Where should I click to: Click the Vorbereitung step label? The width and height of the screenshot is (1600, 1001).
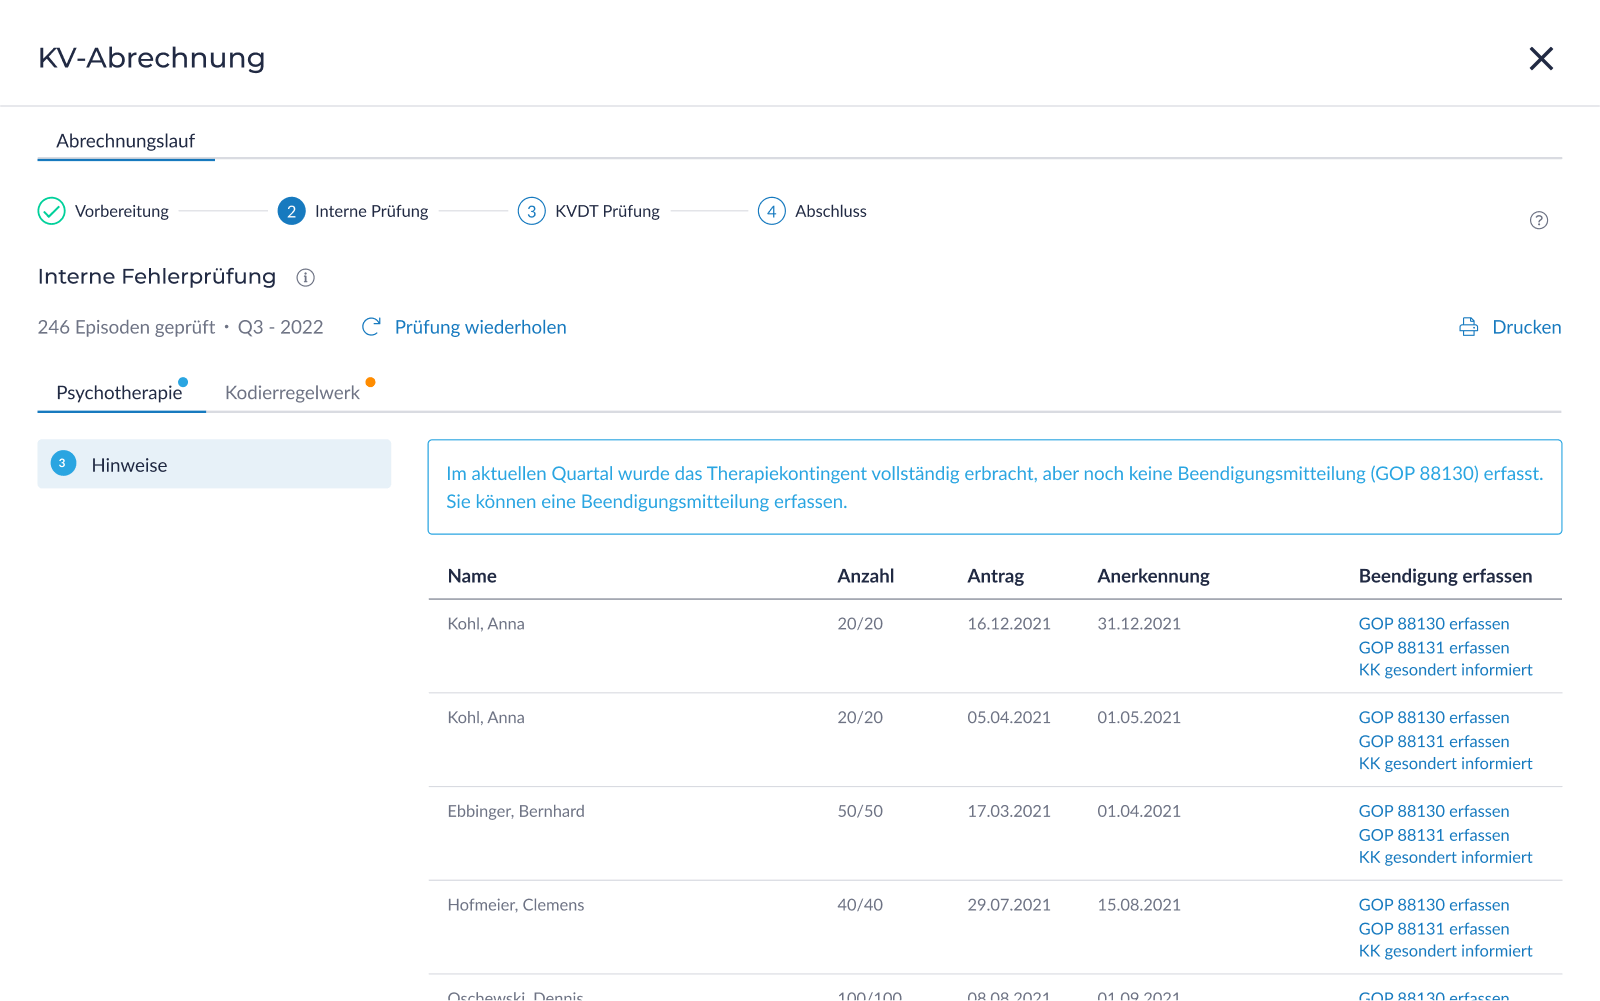(x=122, y=211)
